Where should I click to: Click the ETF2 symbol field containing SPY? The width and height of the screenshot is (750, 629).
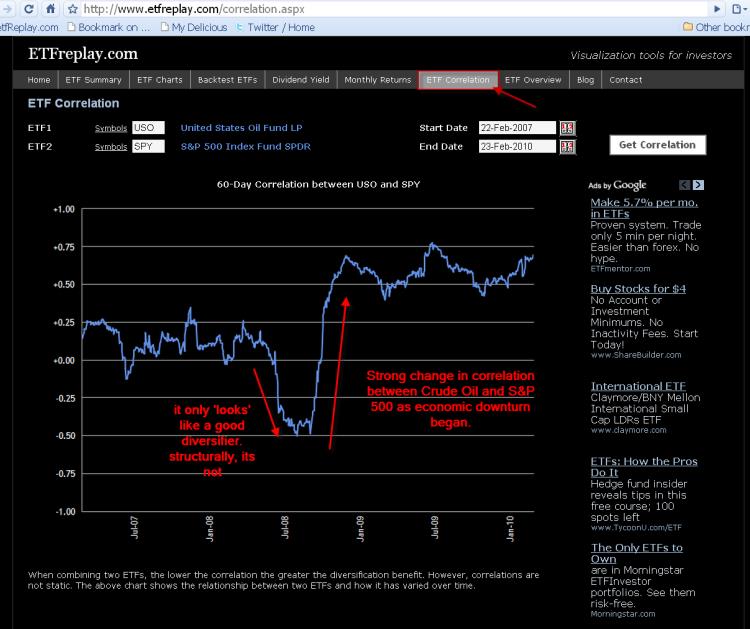(148, 146)
